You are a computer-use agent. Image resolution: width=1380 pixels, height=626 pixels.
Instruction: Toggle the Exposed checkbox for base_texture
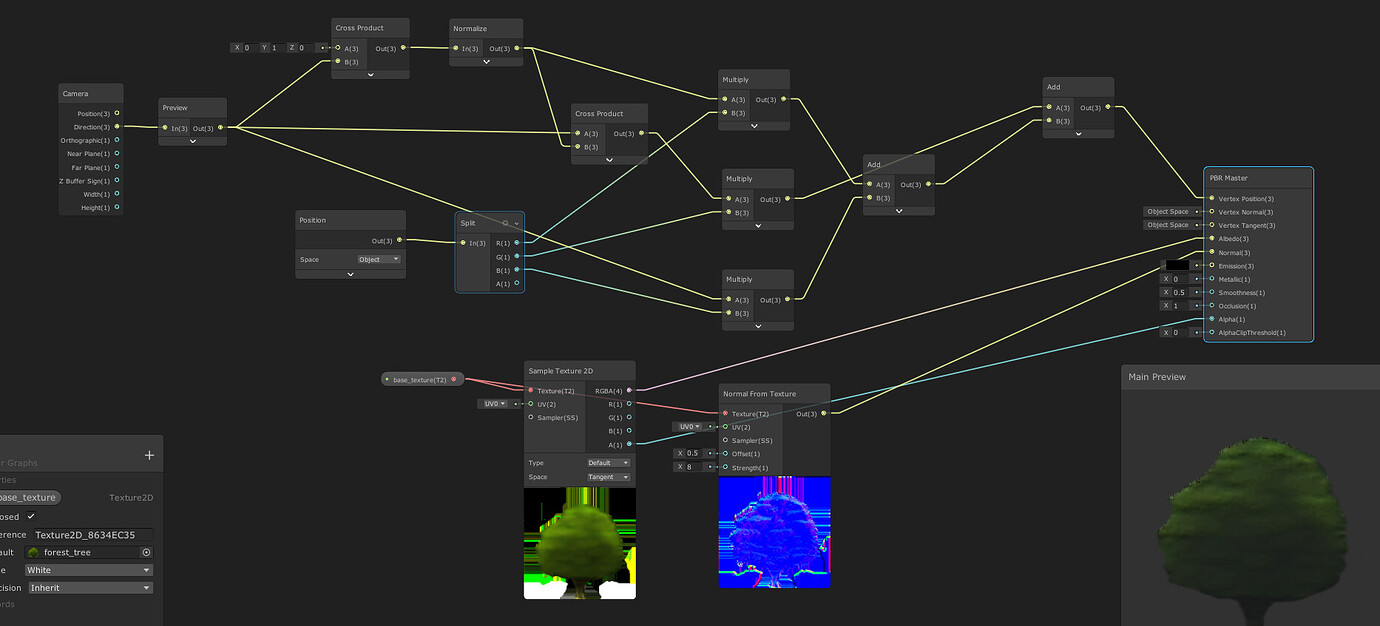(x=29, y=516)
